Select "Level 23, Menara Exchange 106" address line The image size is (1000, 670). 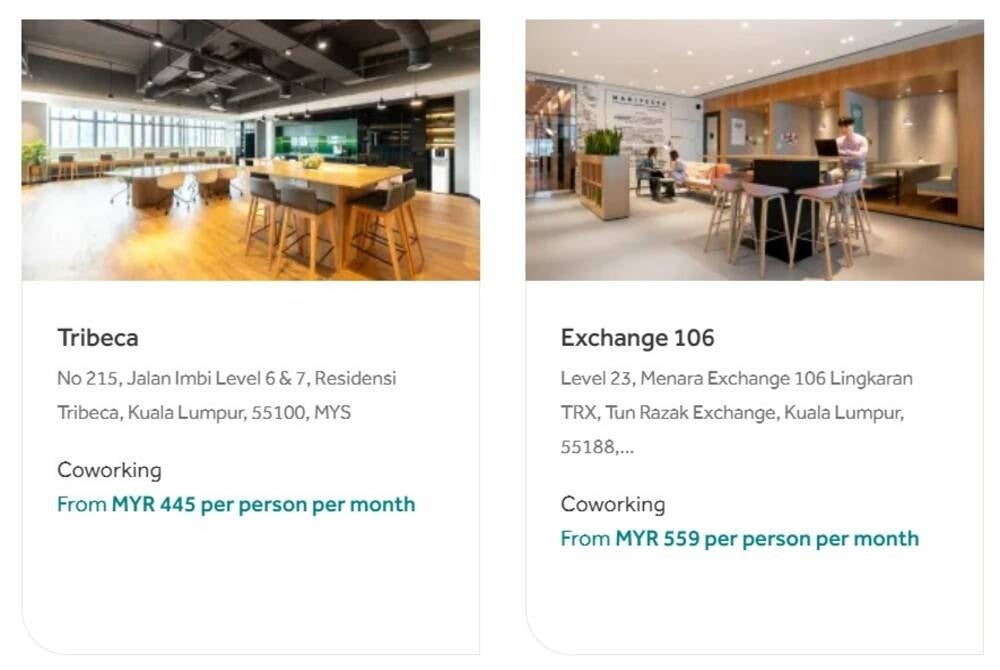click(x=736, y=379)
